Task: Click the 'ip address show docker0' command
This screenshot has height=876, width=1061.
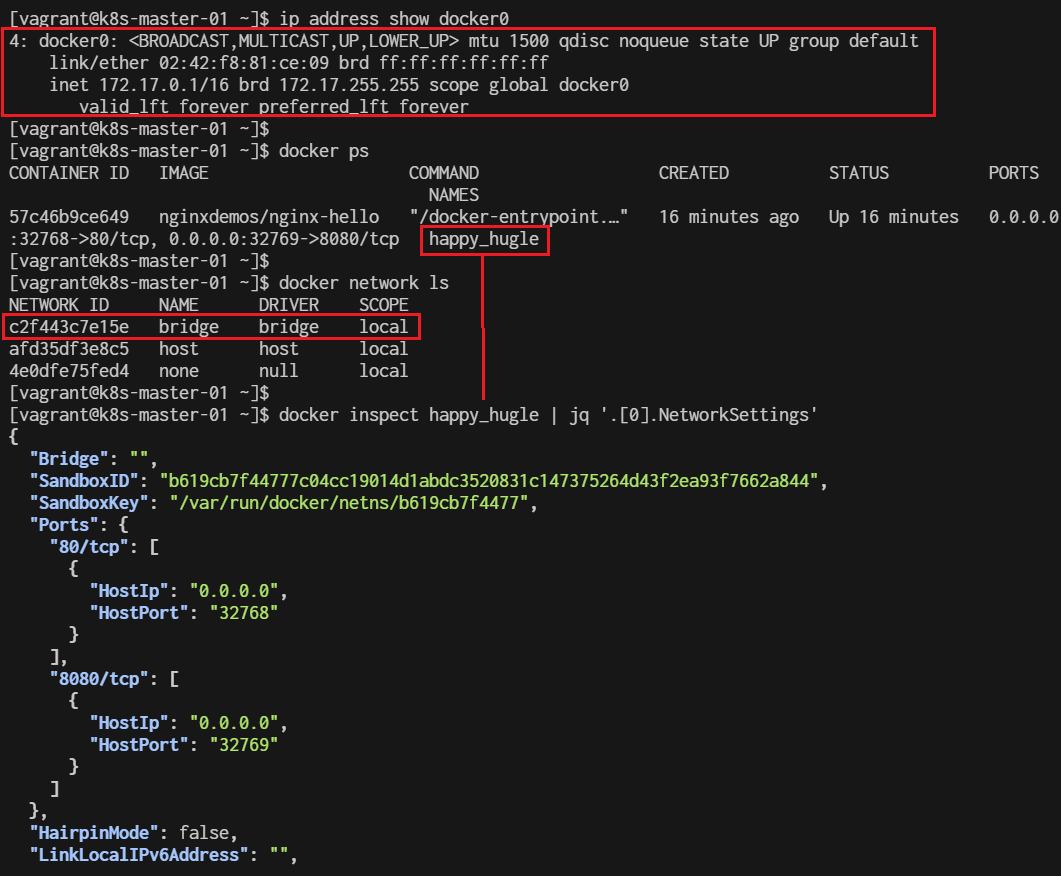Action: coord(394,18)
